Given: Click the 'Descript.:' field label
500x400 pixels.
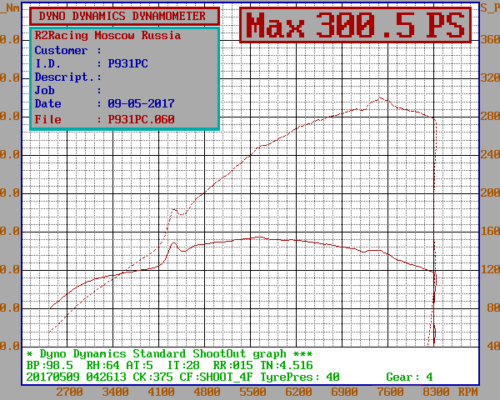Looking at the screenshot, I should click(68, 77).
